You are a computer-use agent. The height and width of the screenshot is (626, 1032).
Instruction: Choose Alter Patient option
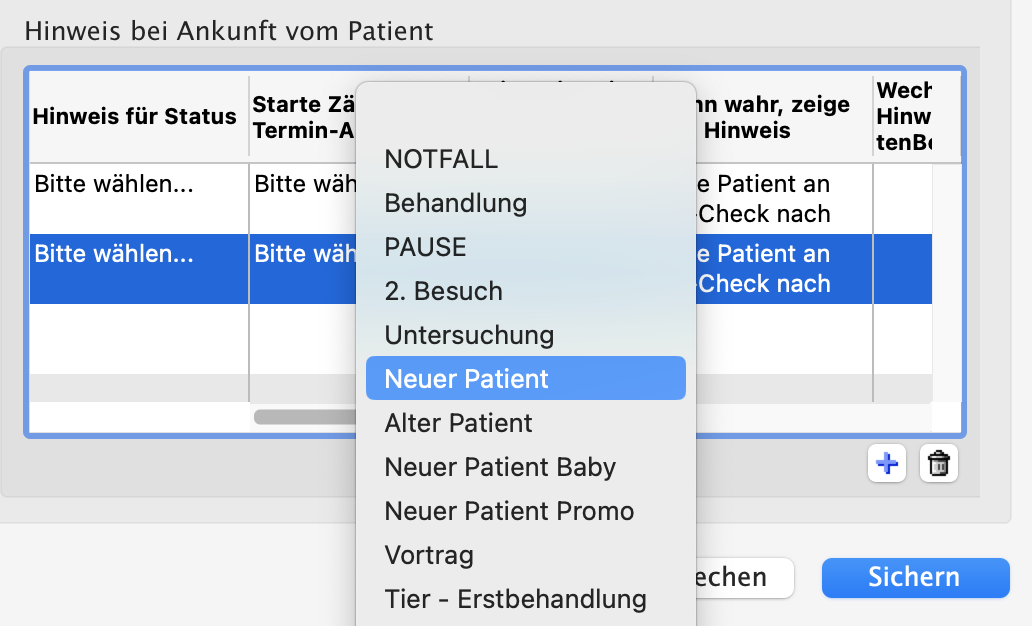pyautogui.click(x=458, y=423)
